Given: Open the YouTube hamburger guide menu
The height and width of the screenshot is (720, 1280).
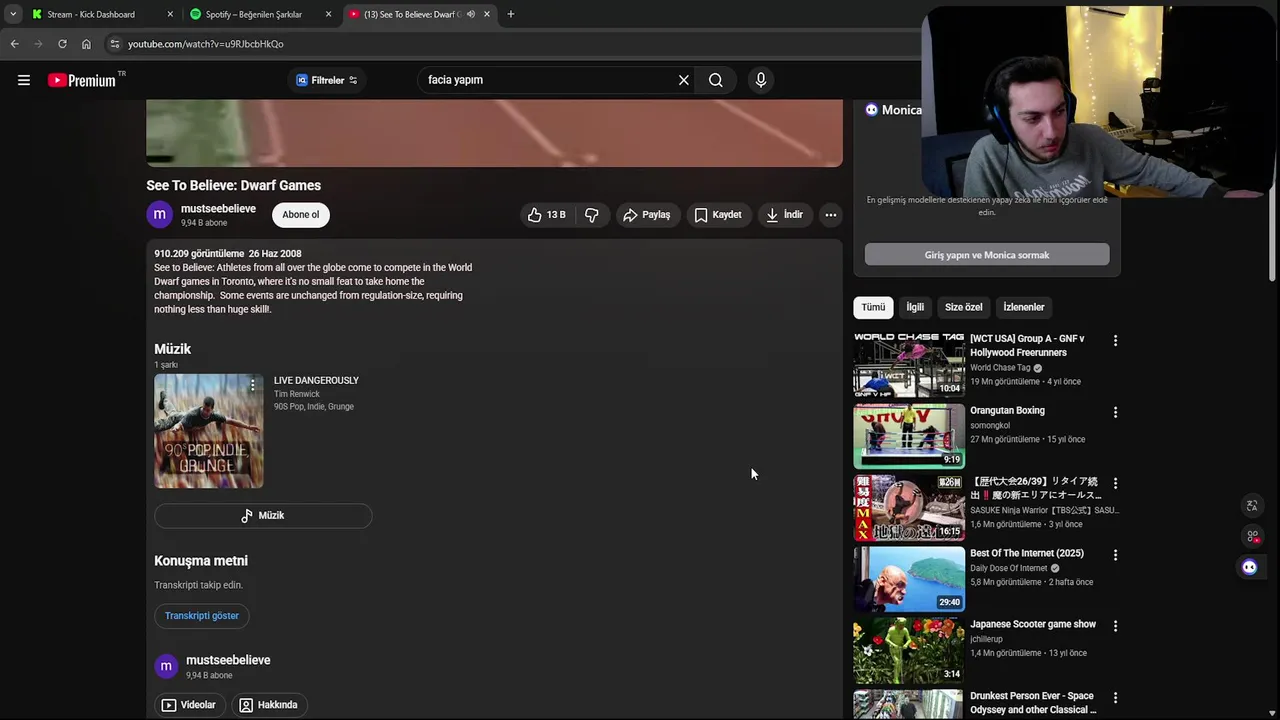Looking at the screenshot, I should coord(24,80).
